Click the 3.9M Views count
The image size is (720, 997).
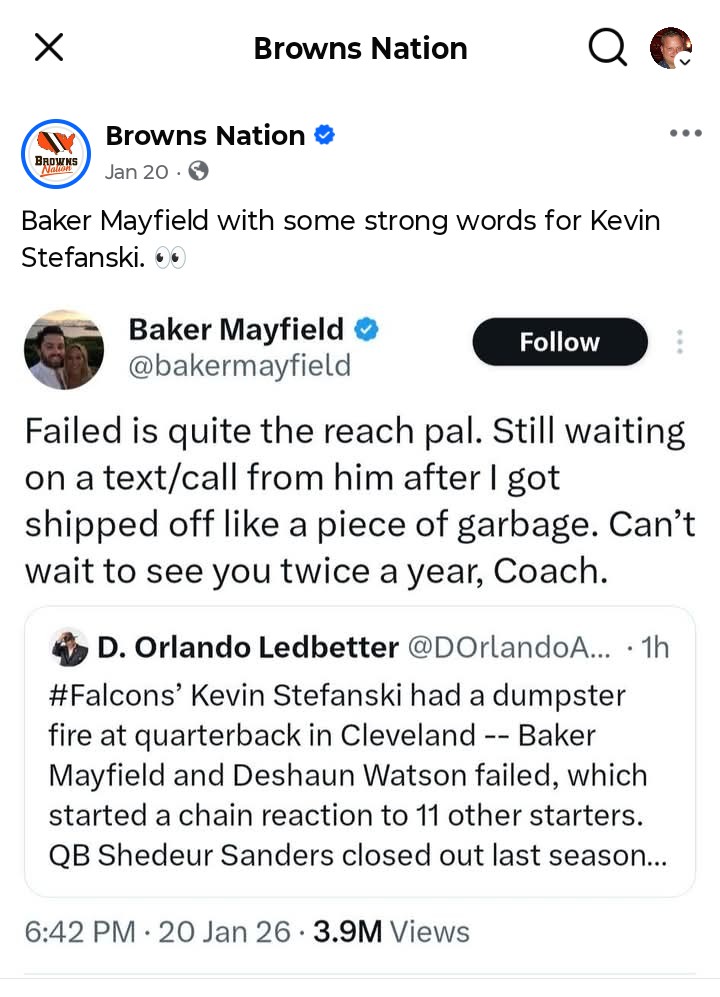point(391,932)
